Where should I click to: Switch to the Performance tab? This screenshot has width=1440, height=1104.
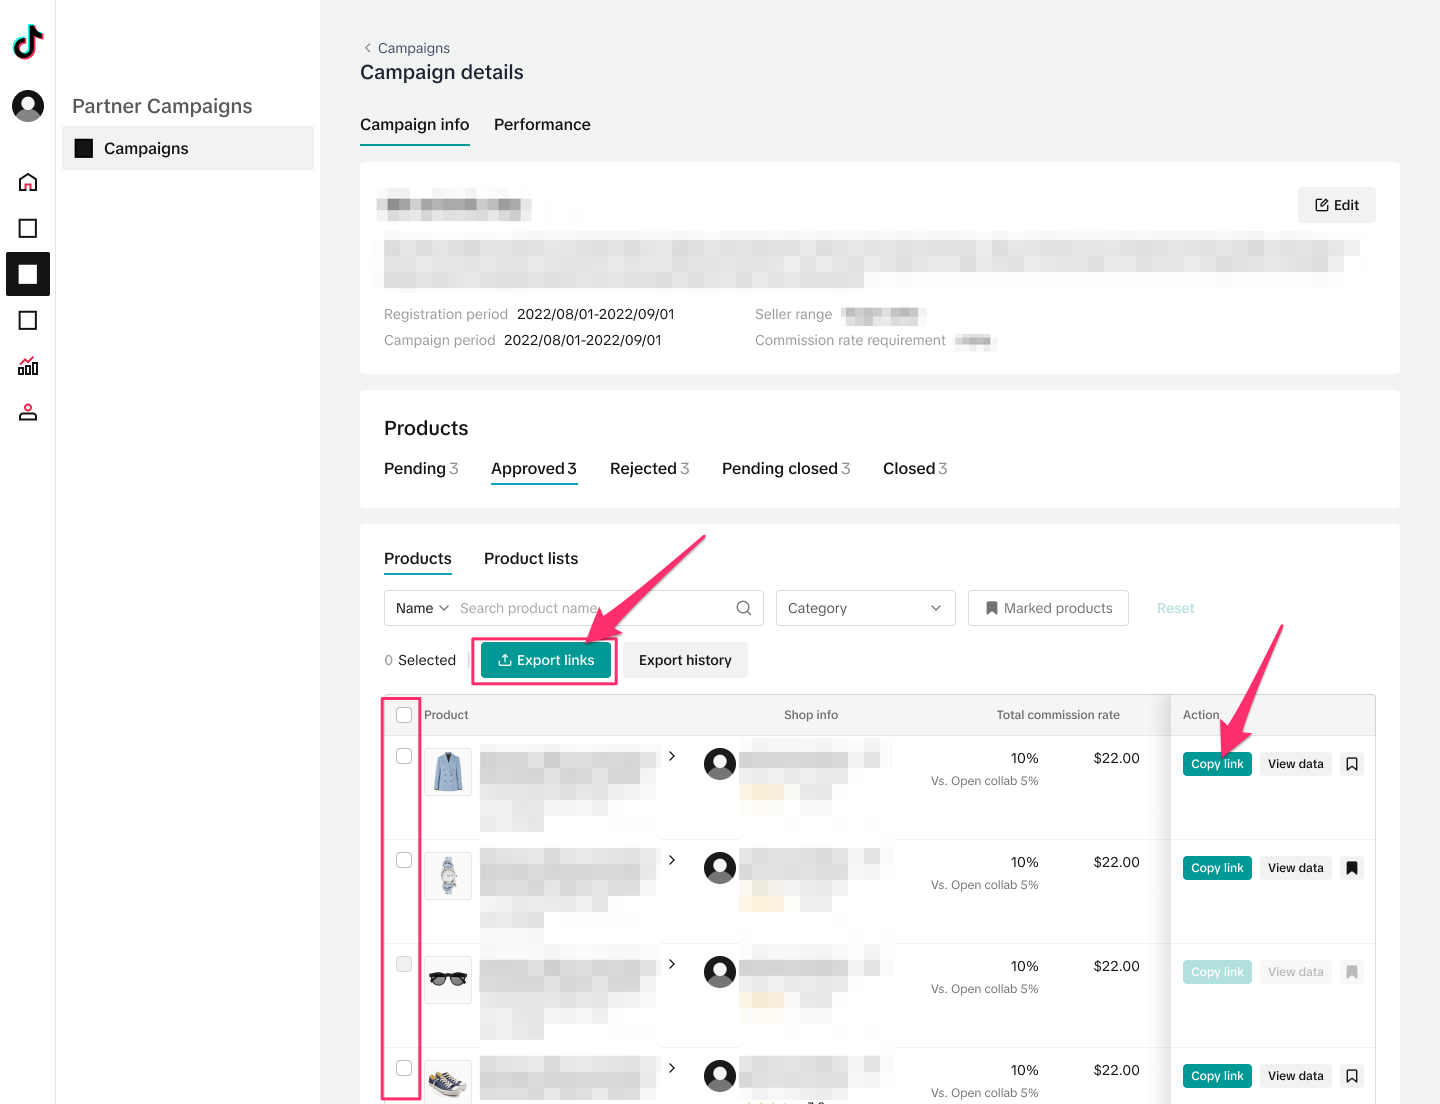542,125
